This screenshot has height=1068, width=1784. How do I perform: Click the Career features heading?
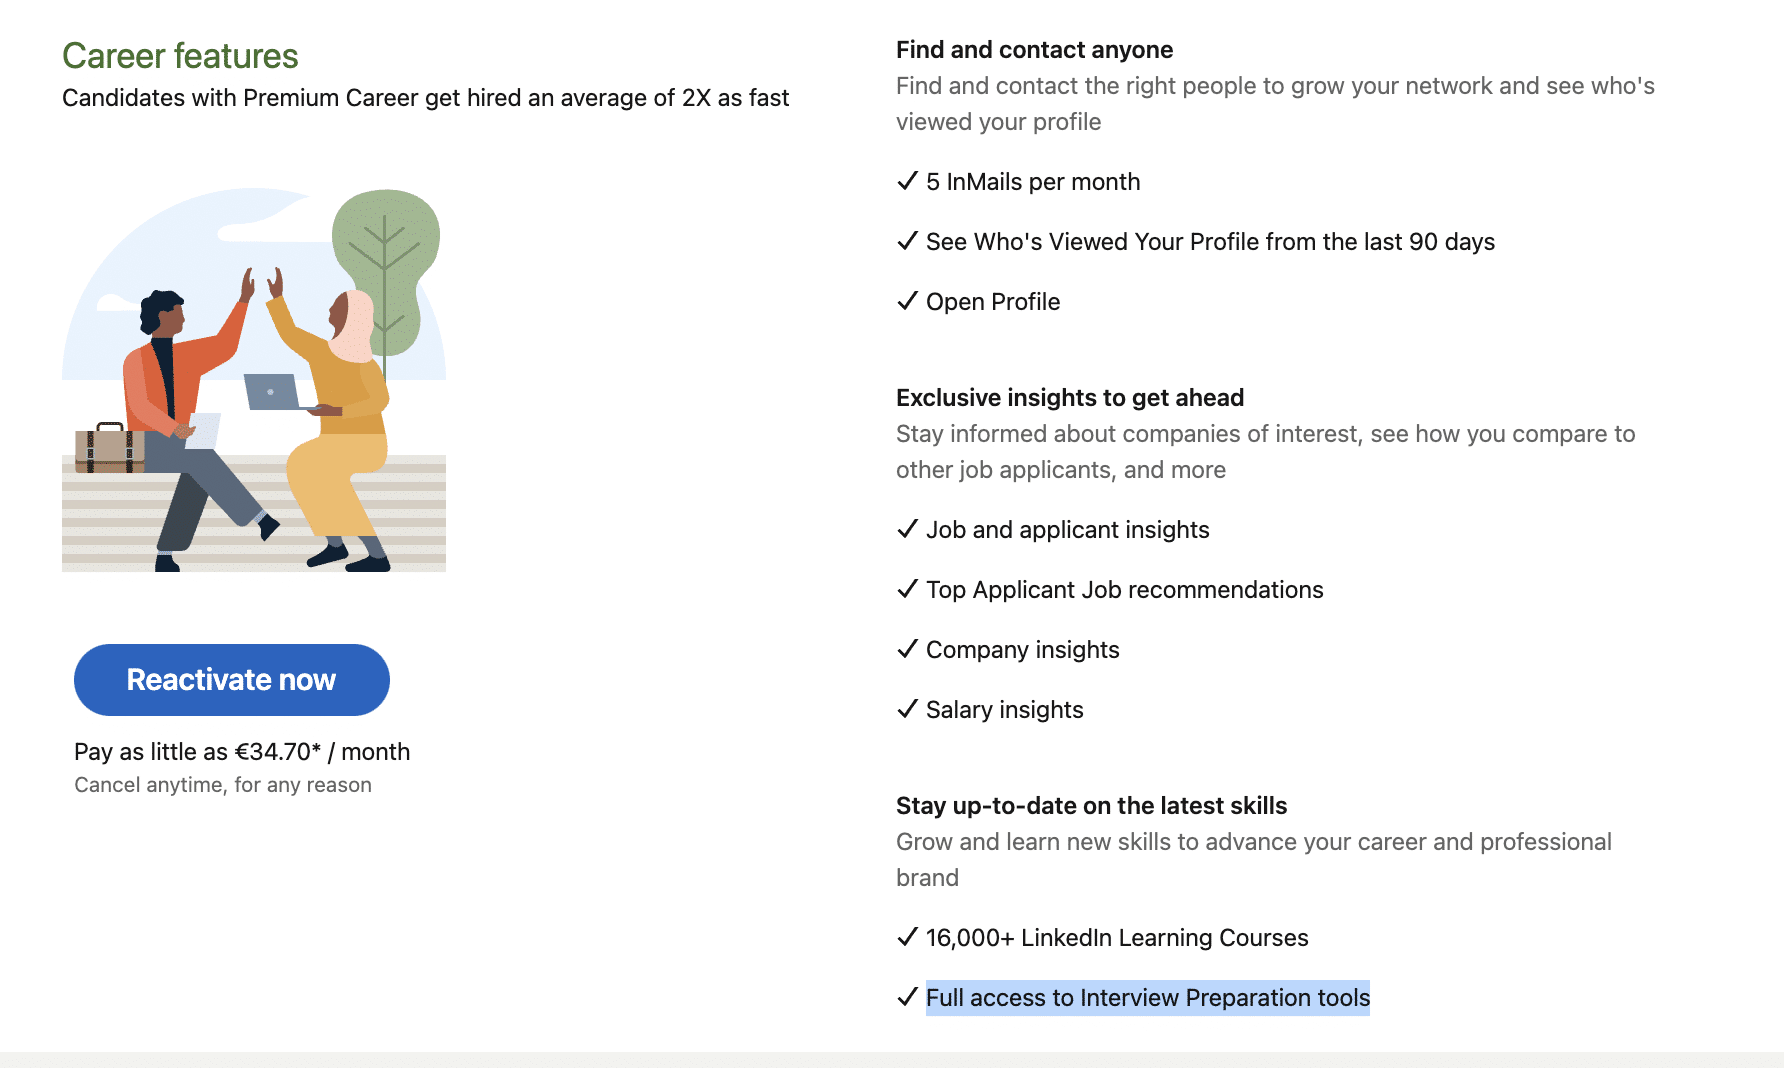click(x=179, y=56)
